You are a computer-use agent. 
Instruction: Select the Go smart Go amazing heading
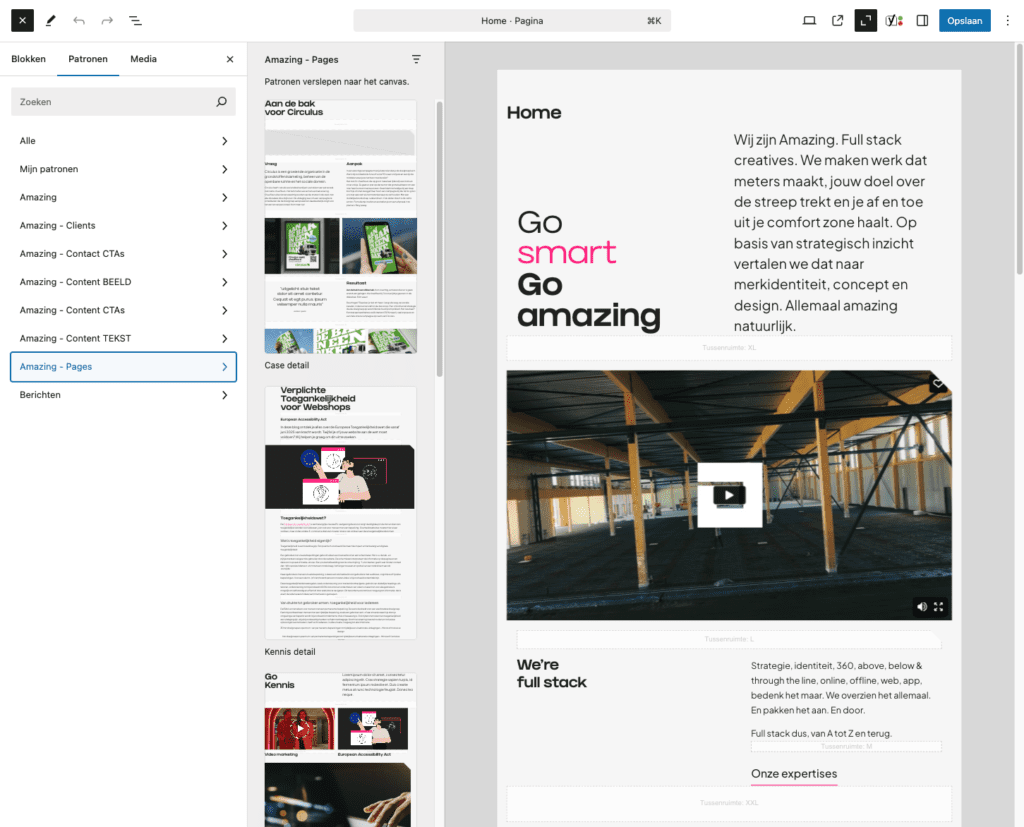[x=588, y=269]
